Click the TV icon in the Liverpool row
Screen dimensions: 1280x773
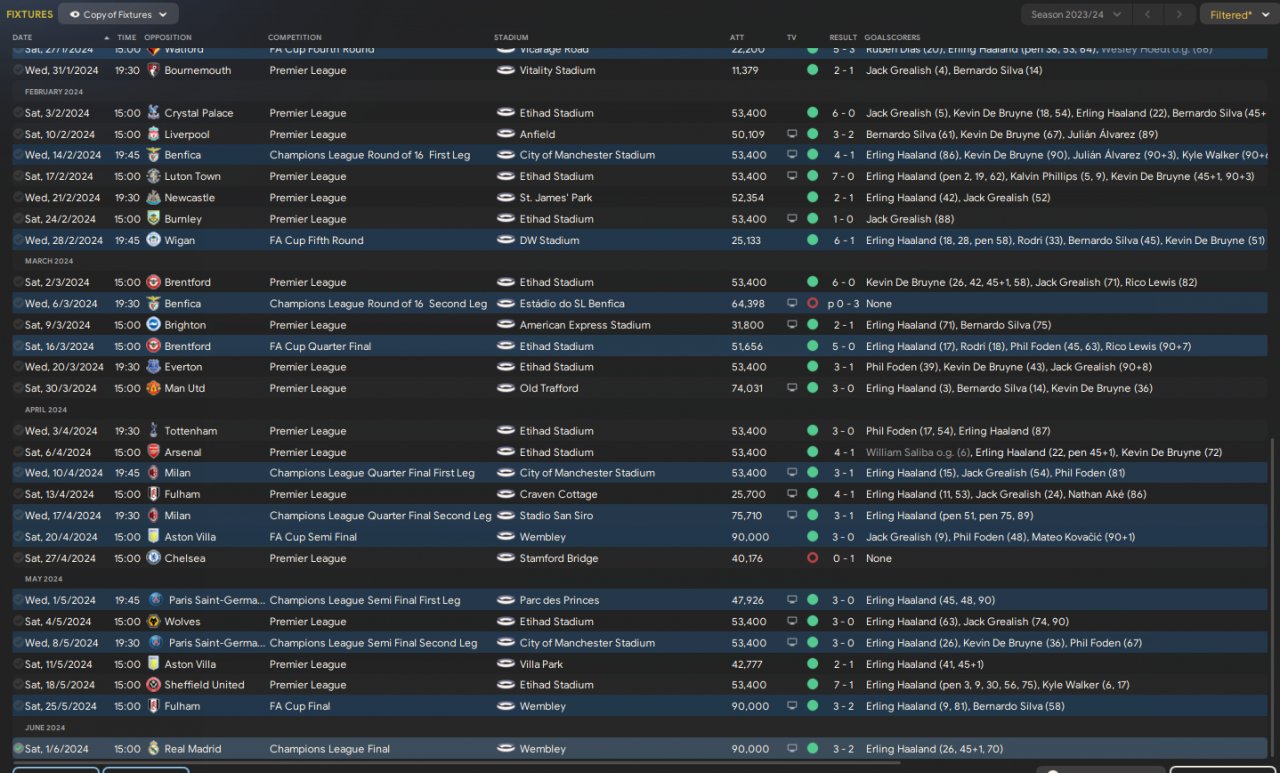click(x=792, y=134)
